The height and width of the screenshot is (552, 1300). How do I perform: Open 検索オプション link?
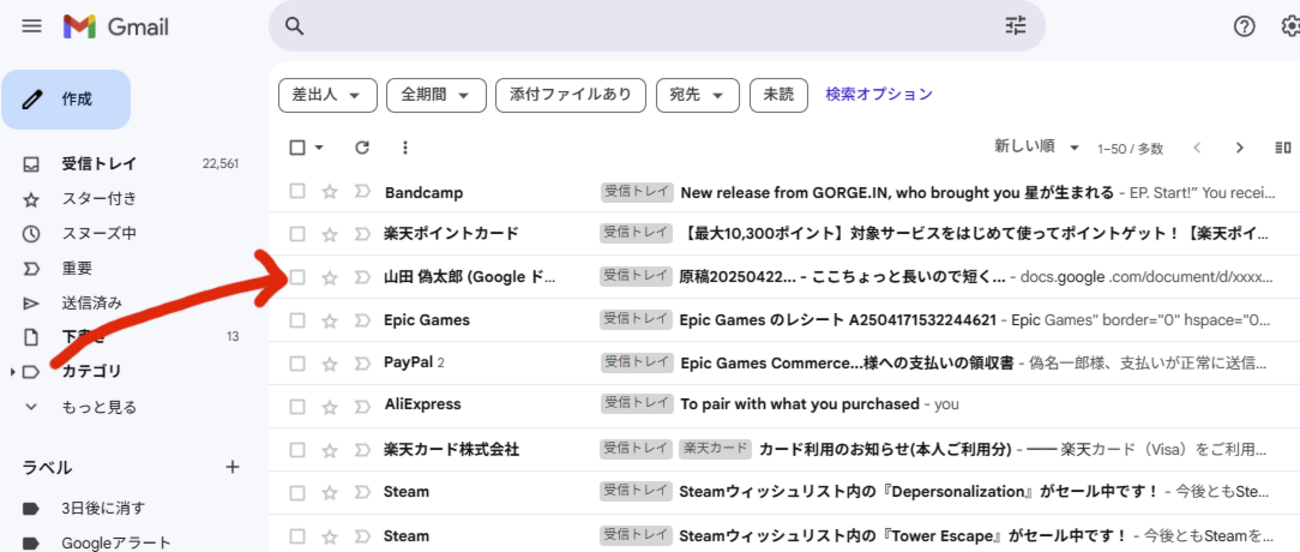tap(879, 94)
